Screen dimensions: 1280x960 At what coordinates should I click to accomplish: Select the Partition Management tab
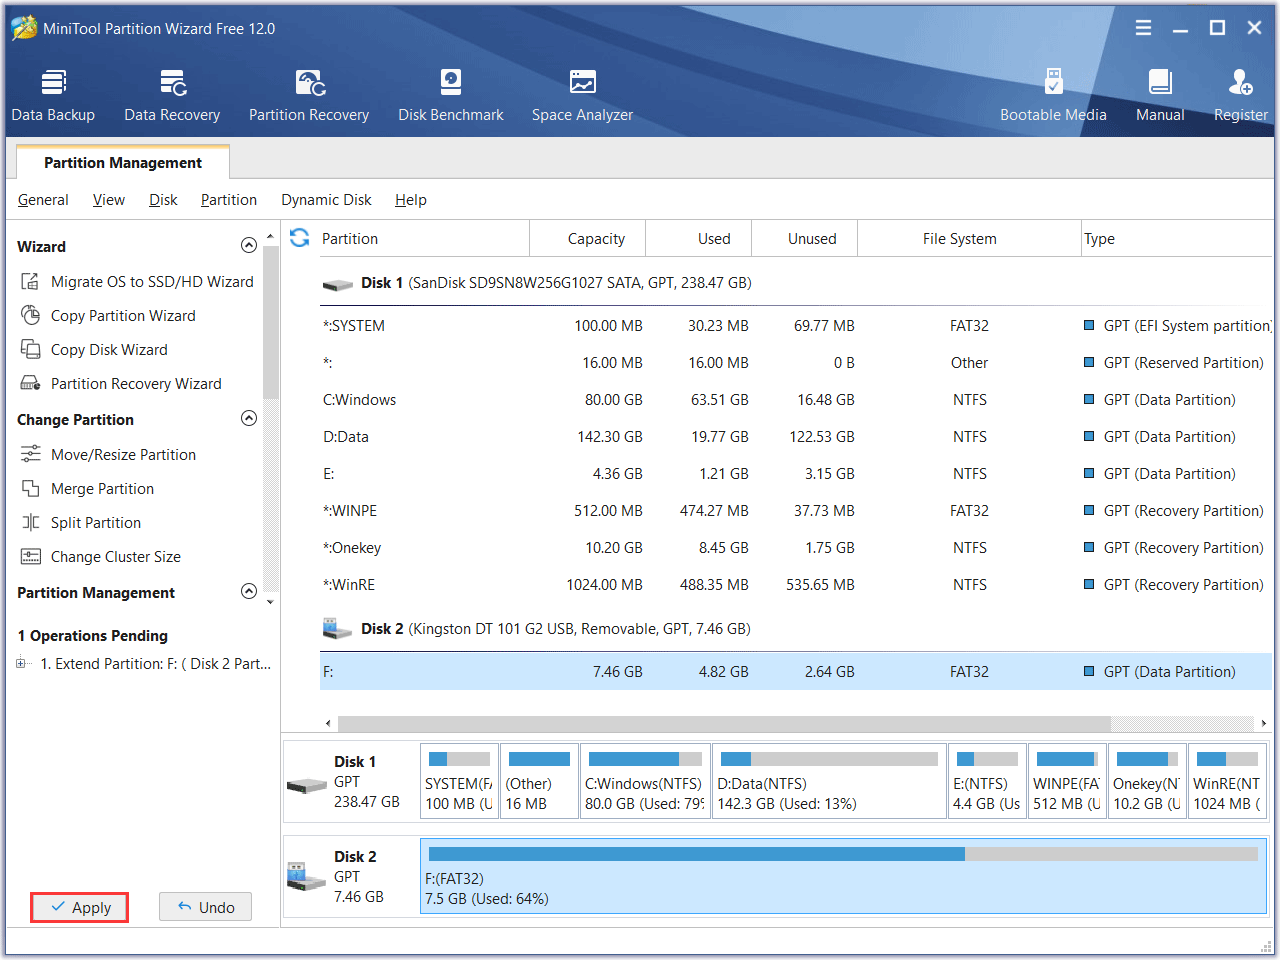(x=123, y=162)
